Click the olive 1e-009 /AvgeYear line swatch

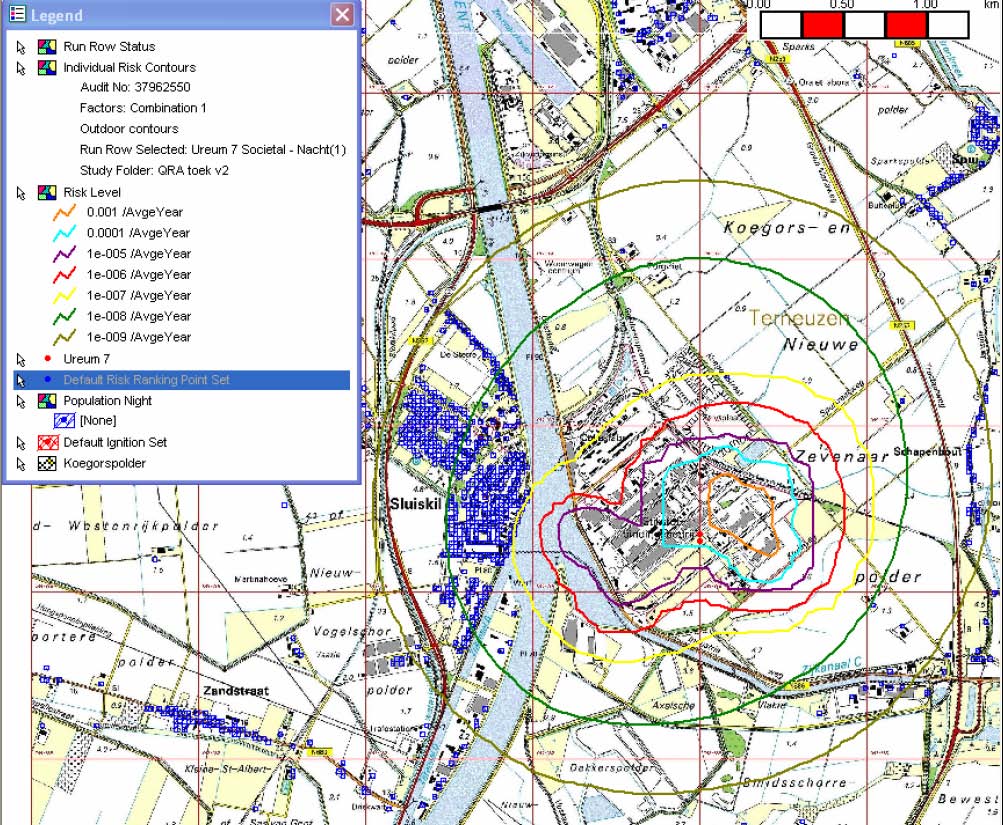(x=65, y=337)
